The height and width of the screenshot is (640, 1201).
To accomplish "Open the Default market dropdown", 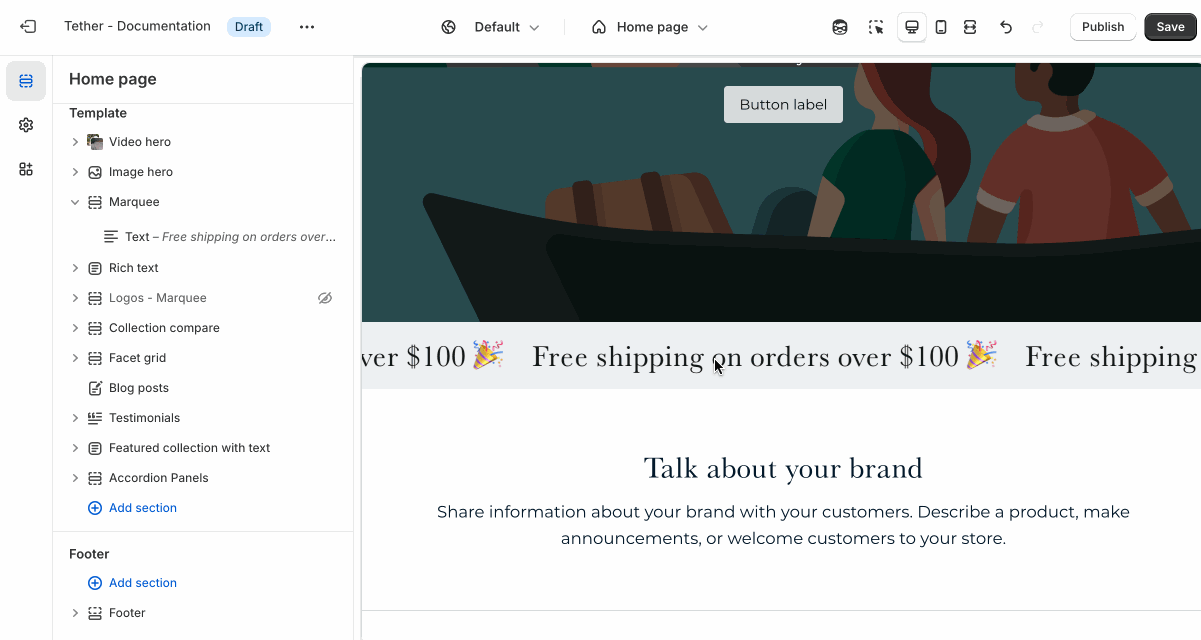I will pos(491,27).
